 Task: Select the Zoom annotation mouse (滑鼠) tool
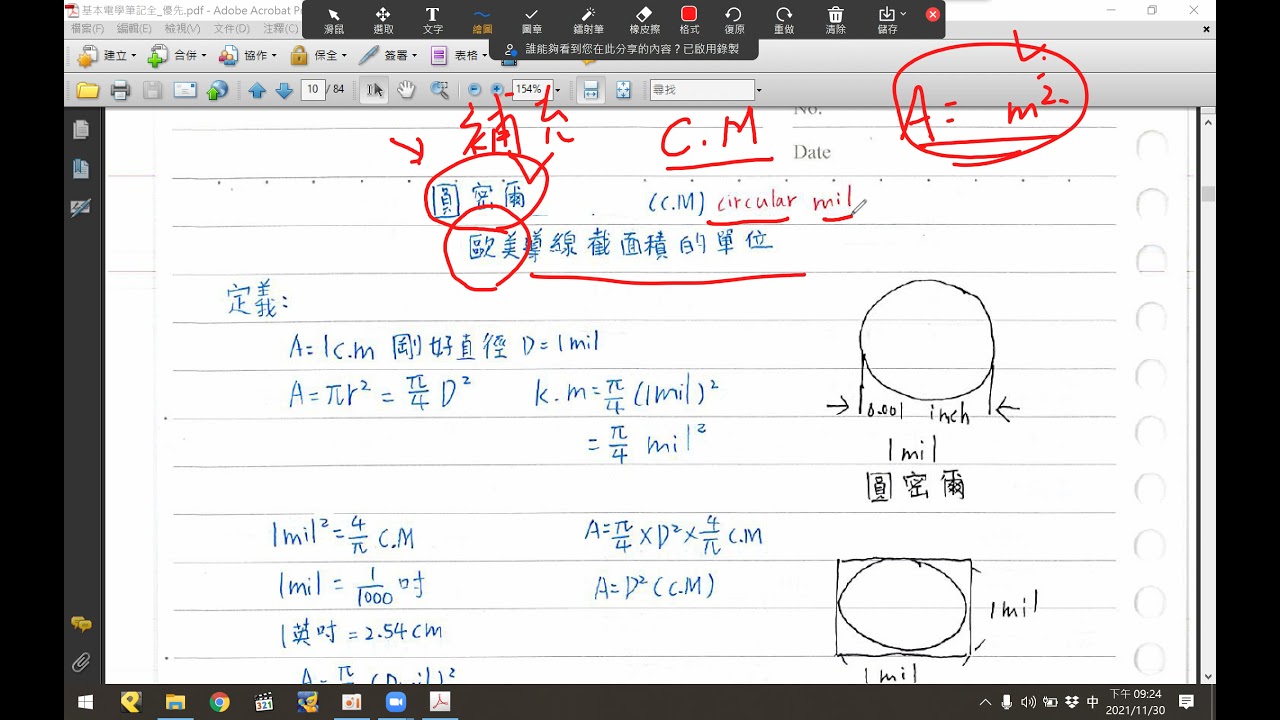pos(333,20)
